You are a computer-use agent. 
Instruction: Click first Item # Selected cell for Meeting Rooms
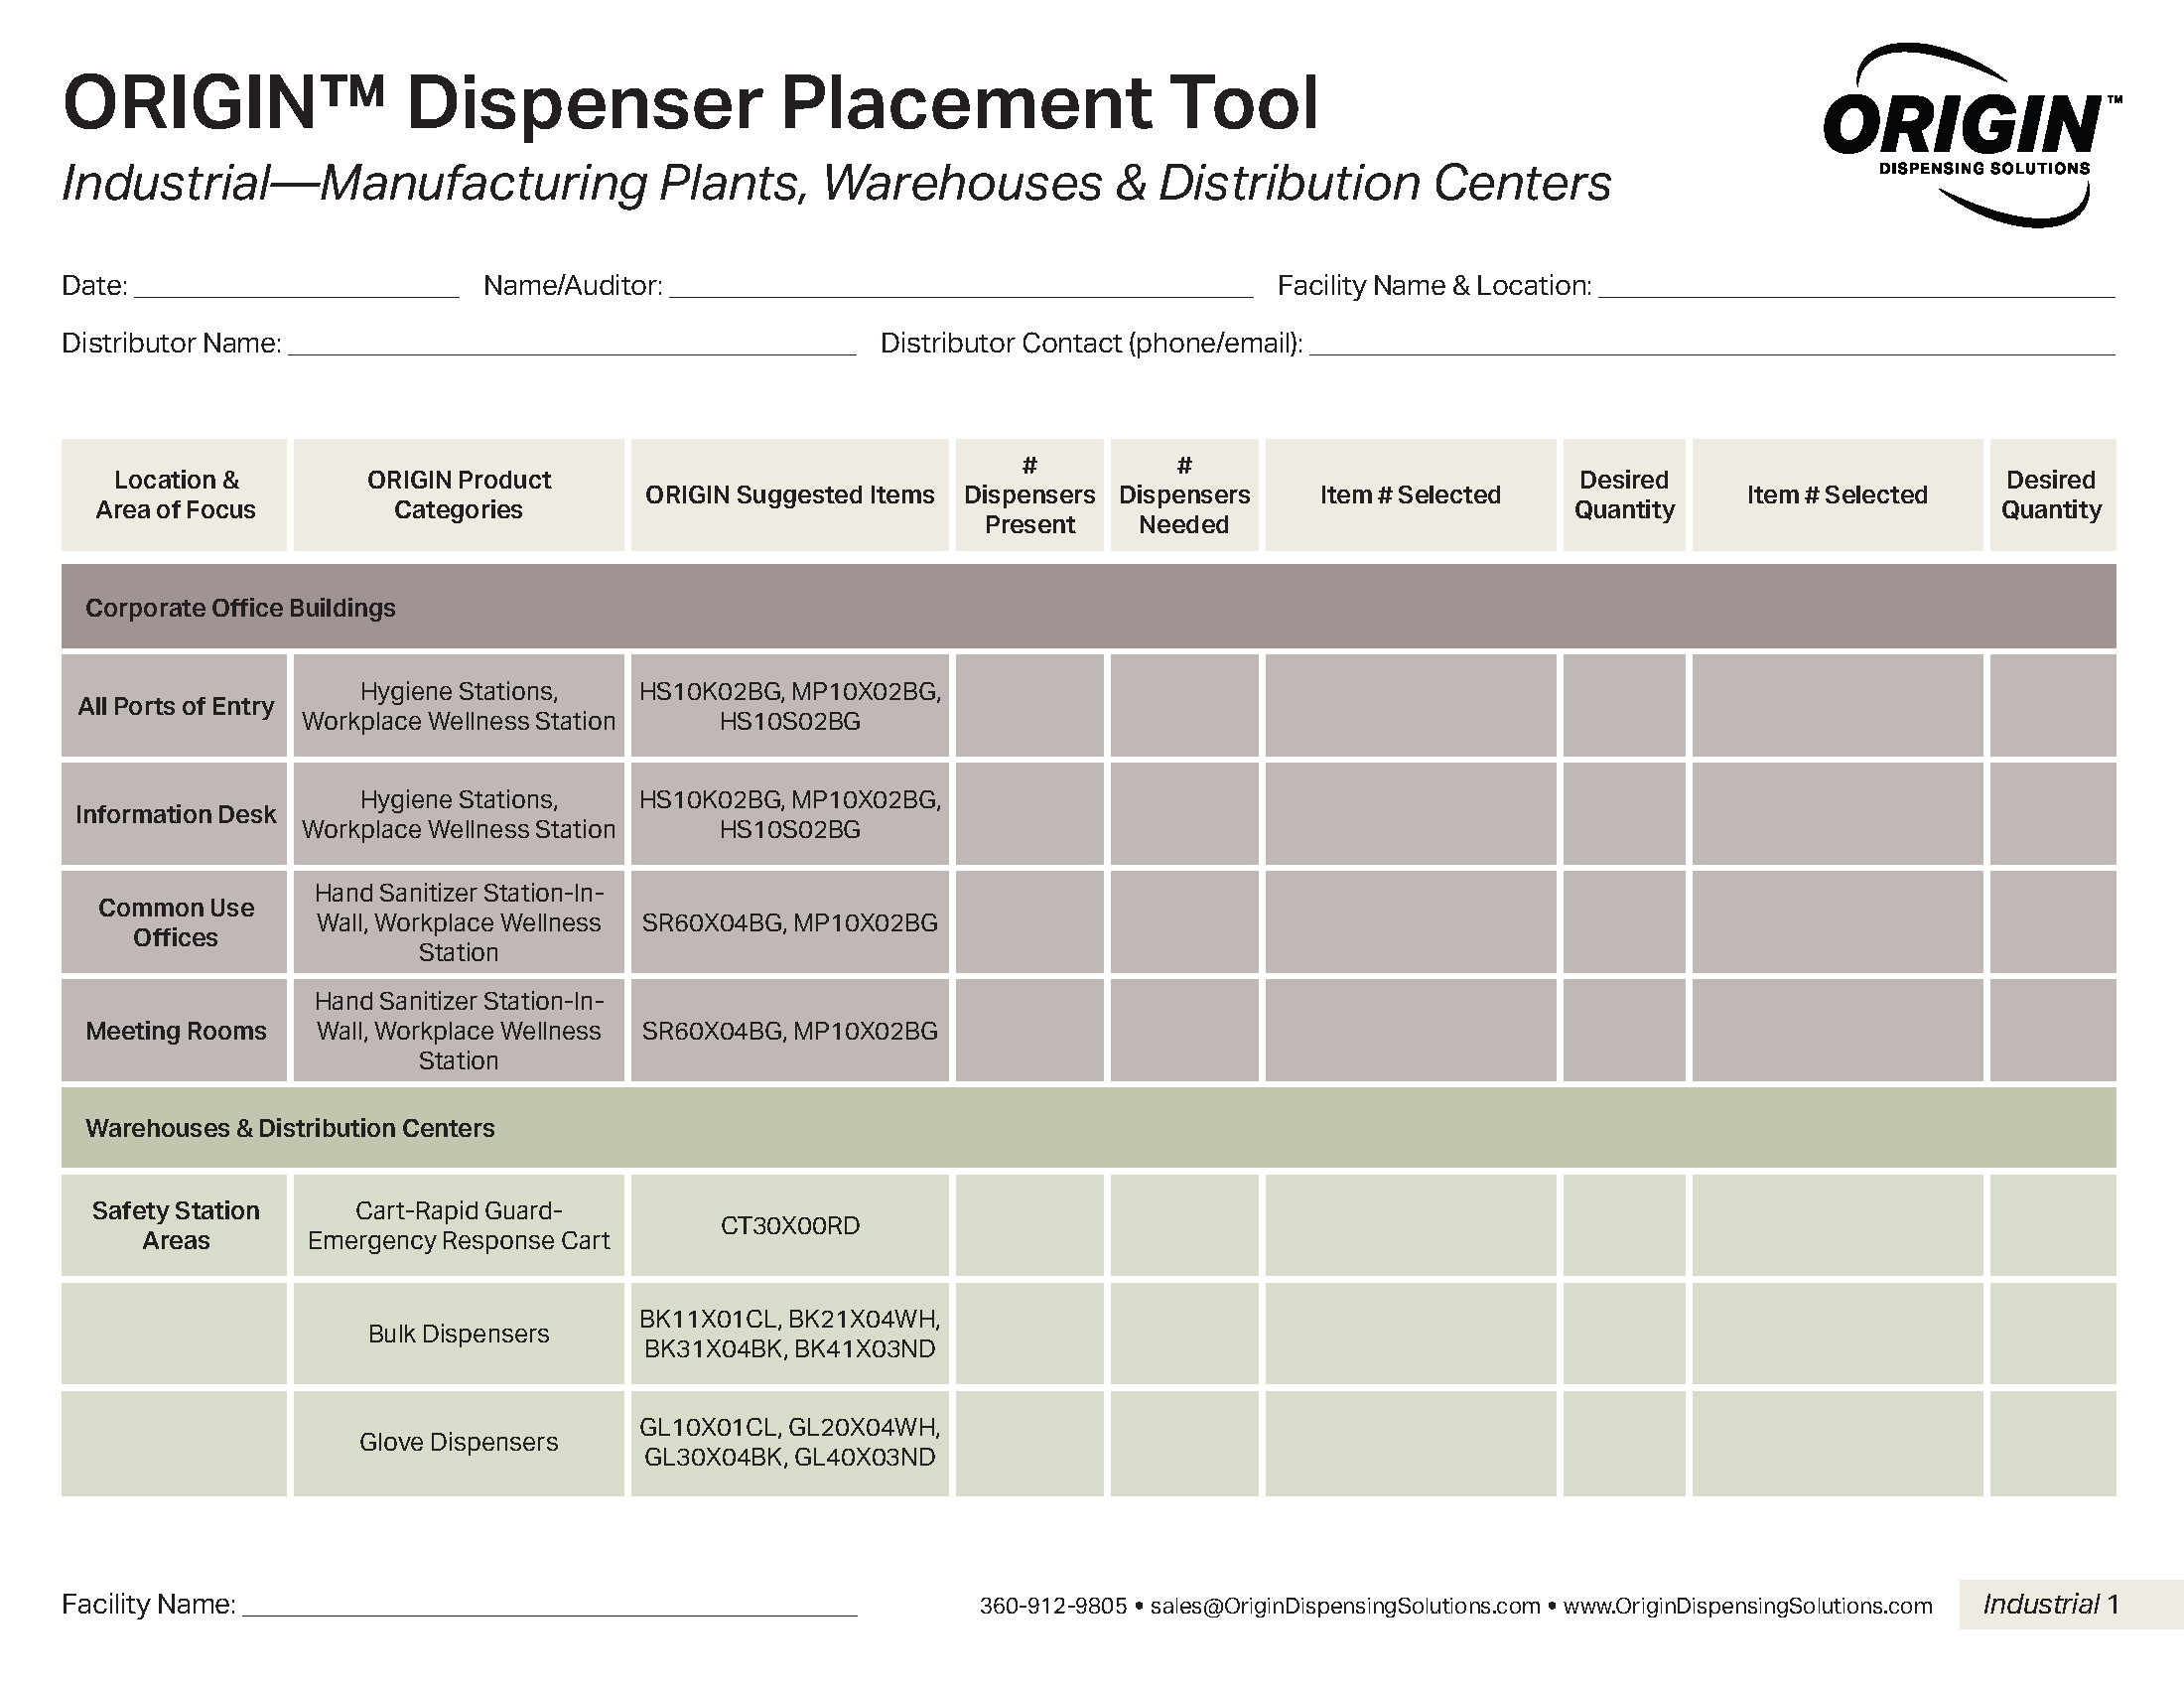pos(1410,1030)
